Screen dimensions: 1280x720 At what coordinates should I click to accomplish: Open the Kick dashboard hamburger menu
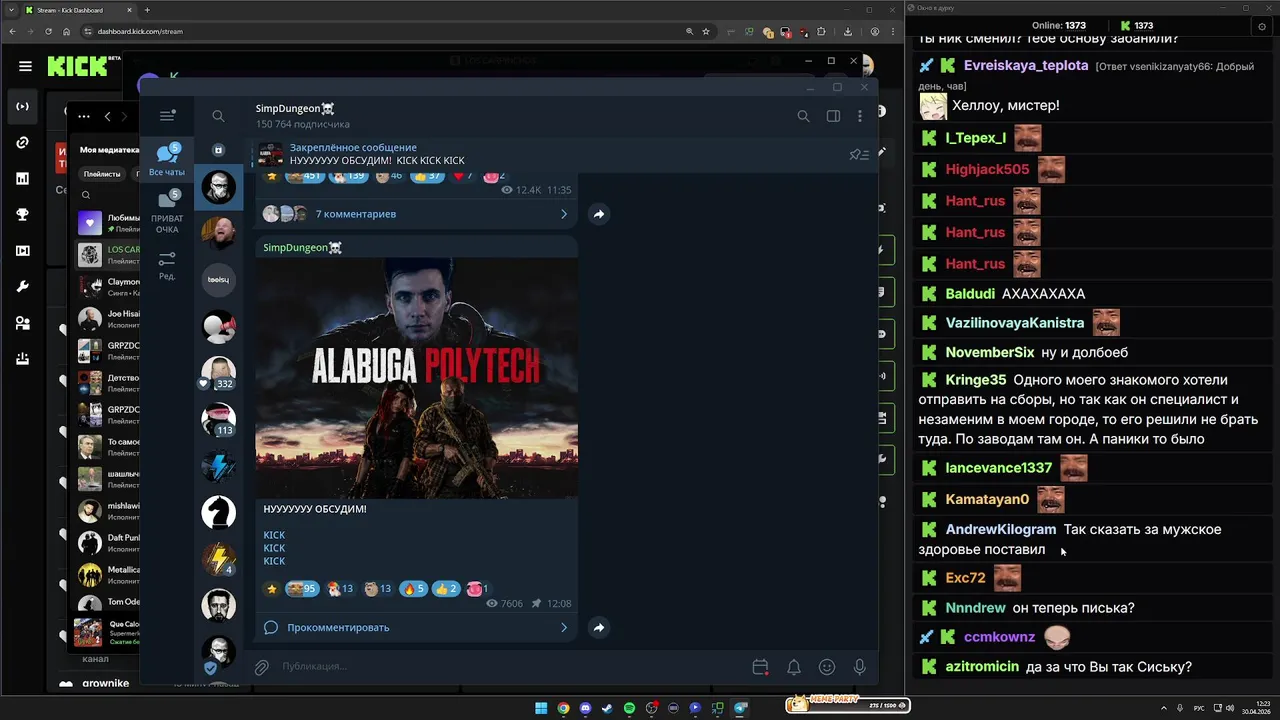click(25, 67)
